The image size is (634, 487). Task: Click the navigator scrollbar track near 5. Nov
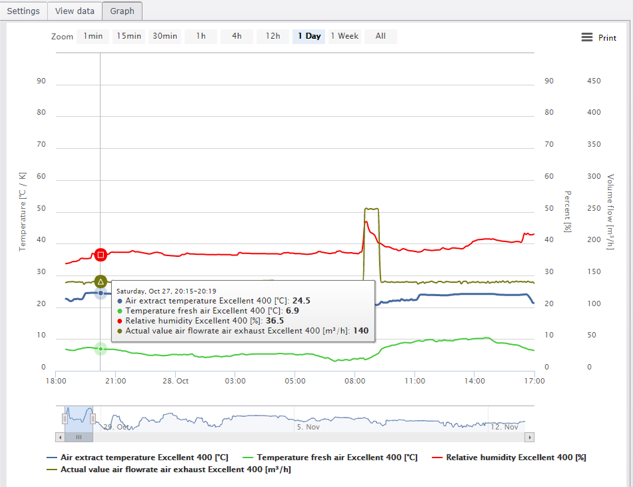[x=308, y=437]
